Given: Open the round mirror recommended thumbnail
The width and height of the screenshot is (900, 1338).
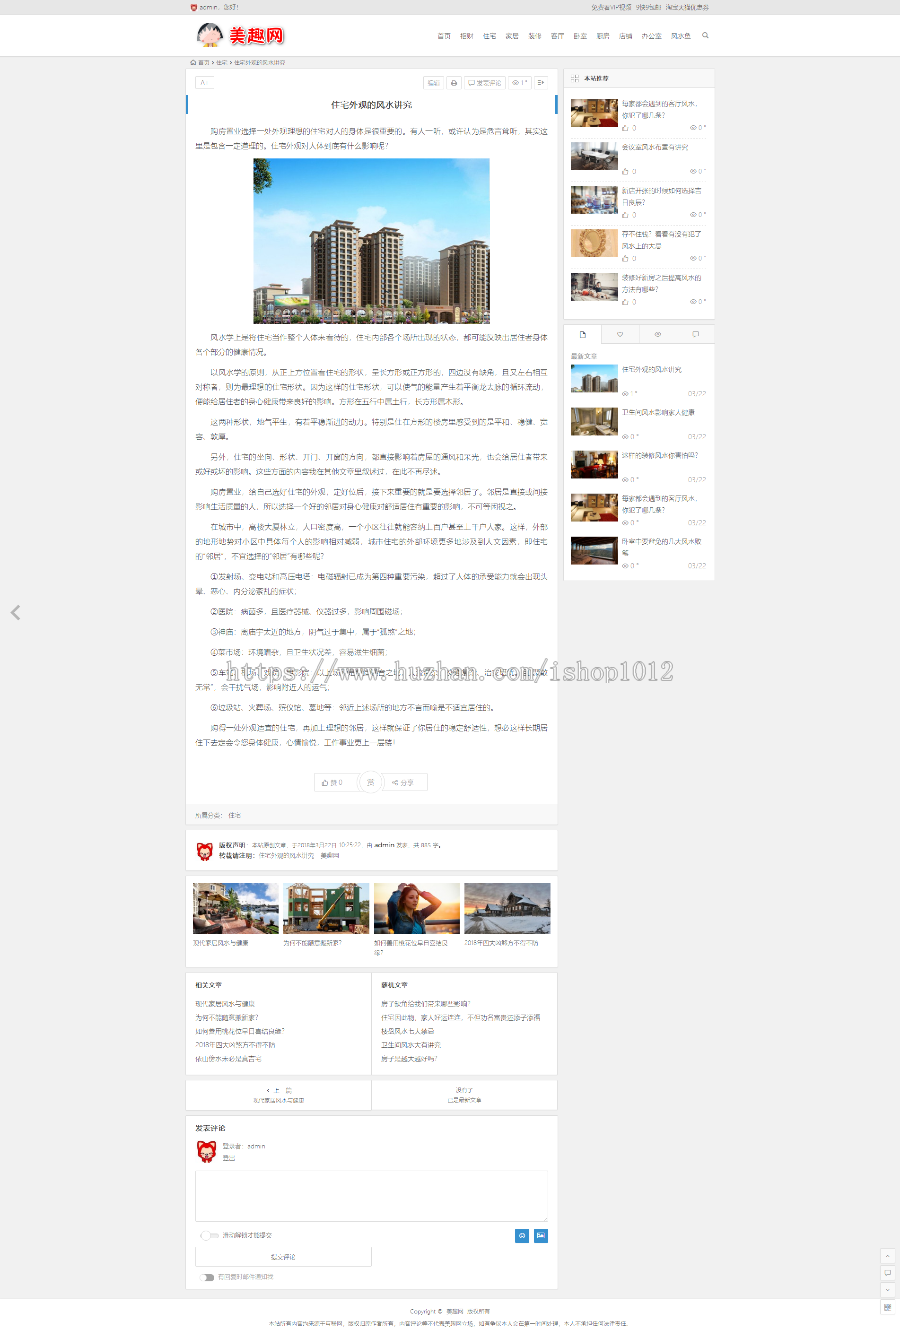Looking at the screenshot, I should [594, 243].
